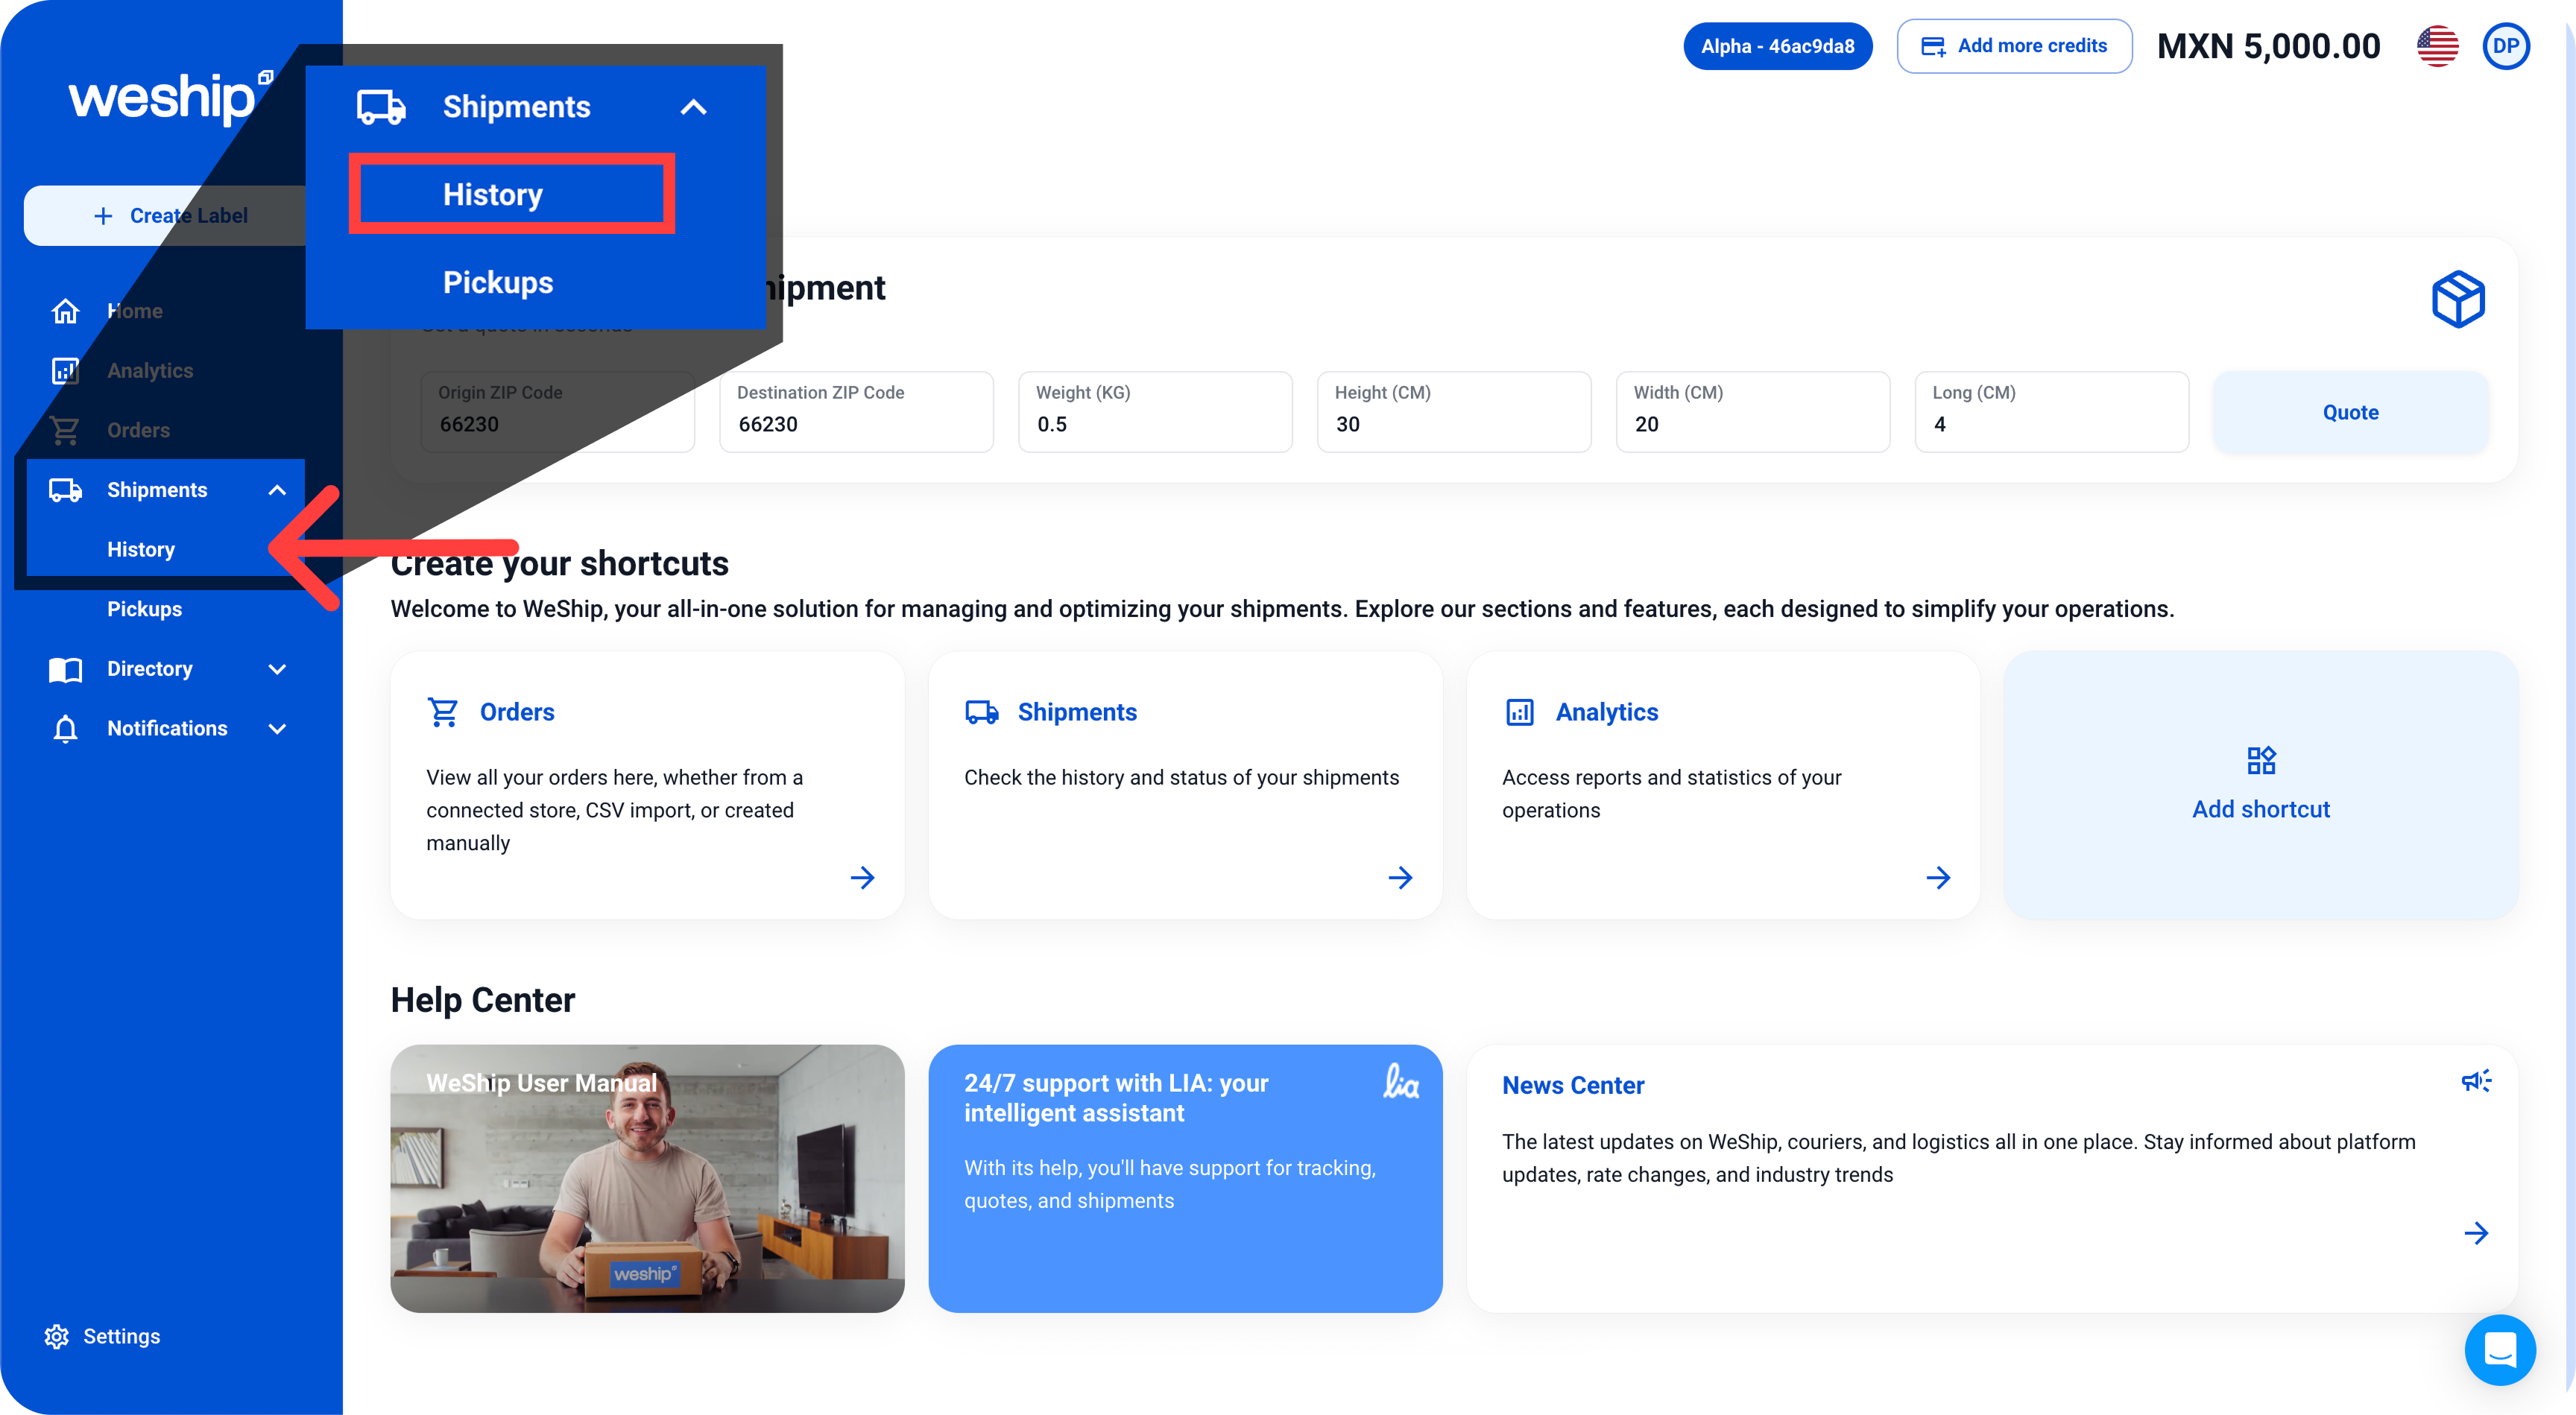Image resolution: width=2576 pixels, height=1415 pixels.
Task: Click the Analytics shortcut chart icon
Action: (x=1519, y=712)
